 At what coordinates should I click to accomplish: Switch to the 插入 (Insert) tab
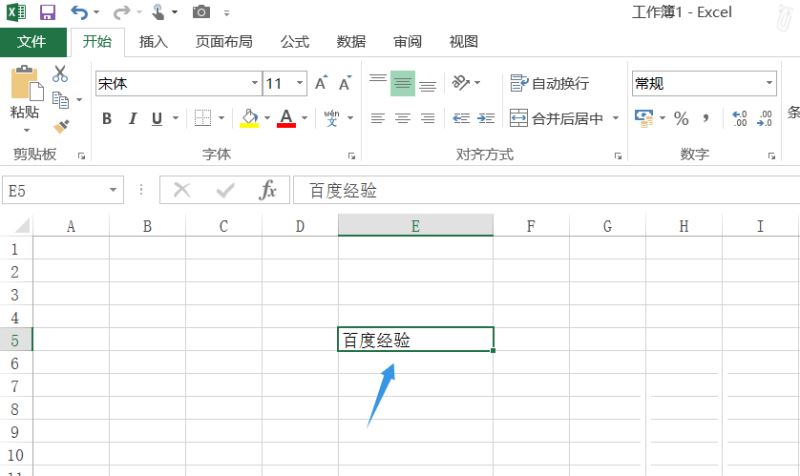(x=153, y=42)
